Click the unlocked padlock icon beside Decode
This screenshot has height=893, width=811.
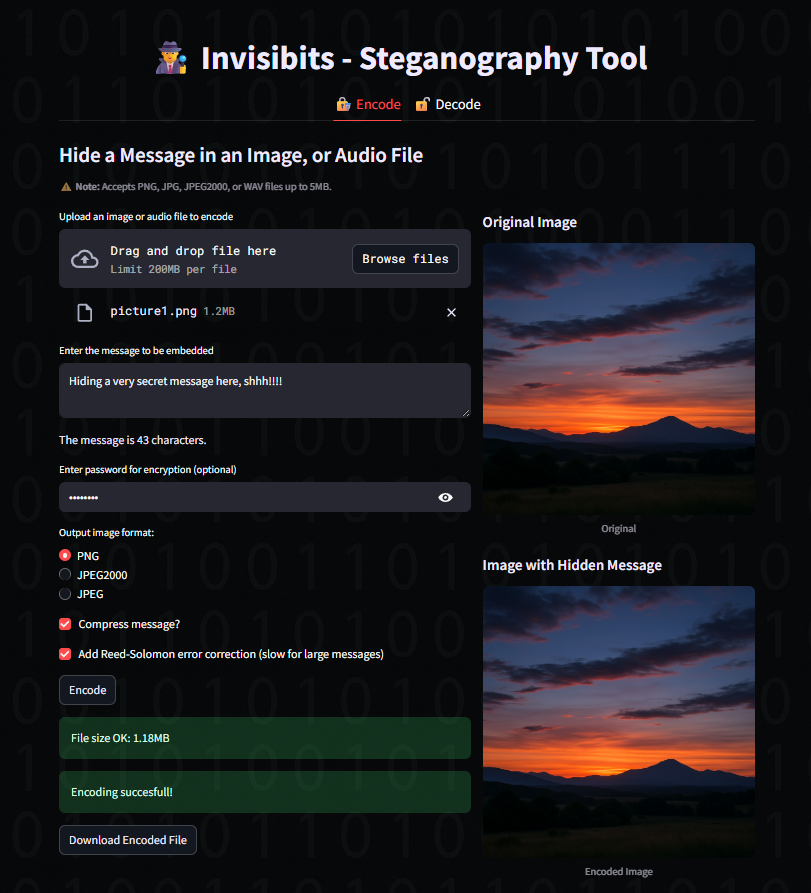(x=422, y=104)
